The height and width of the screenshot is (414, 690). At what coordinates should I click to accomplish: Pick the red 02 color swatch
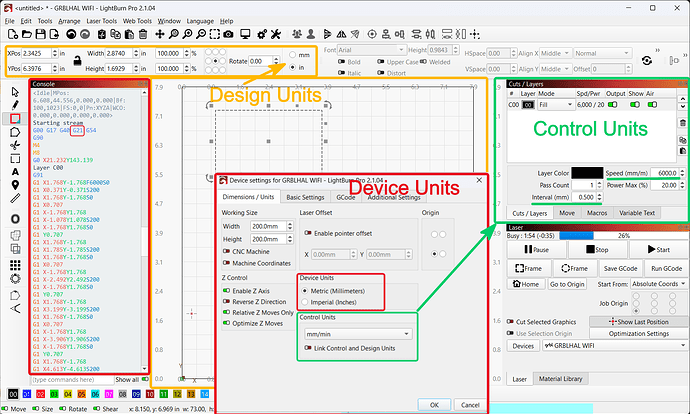[x=40, y=394]
